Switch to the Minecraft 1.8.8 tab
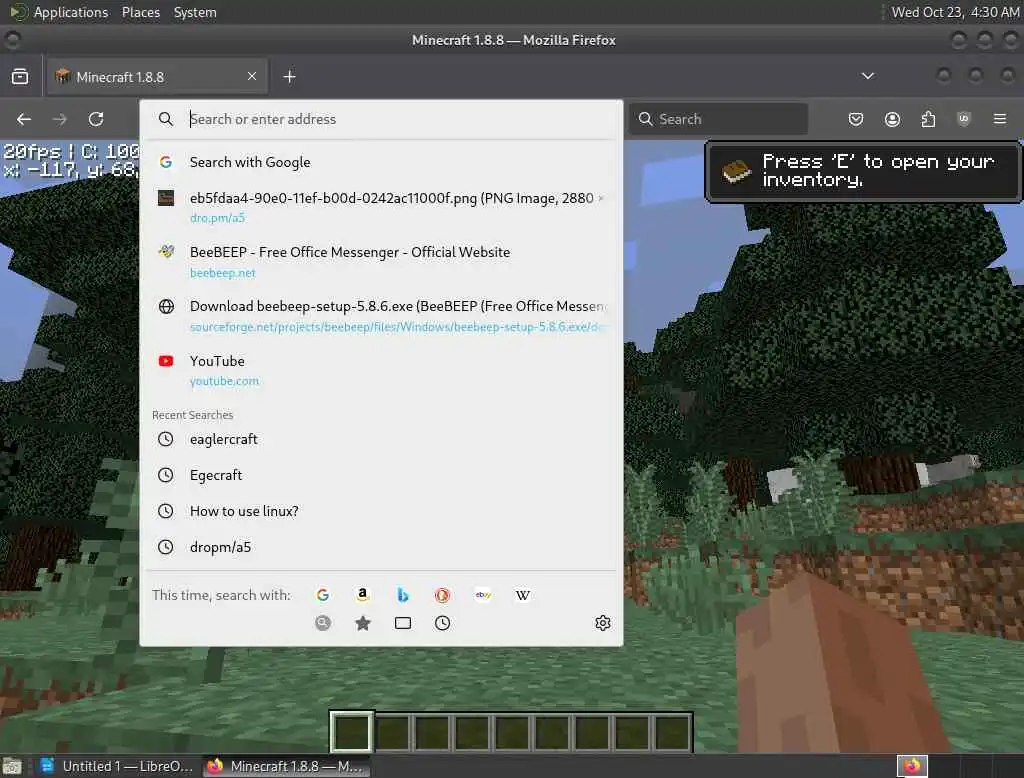The height and width of the screenshot is (778, 1024). click(x=156, y=76)
